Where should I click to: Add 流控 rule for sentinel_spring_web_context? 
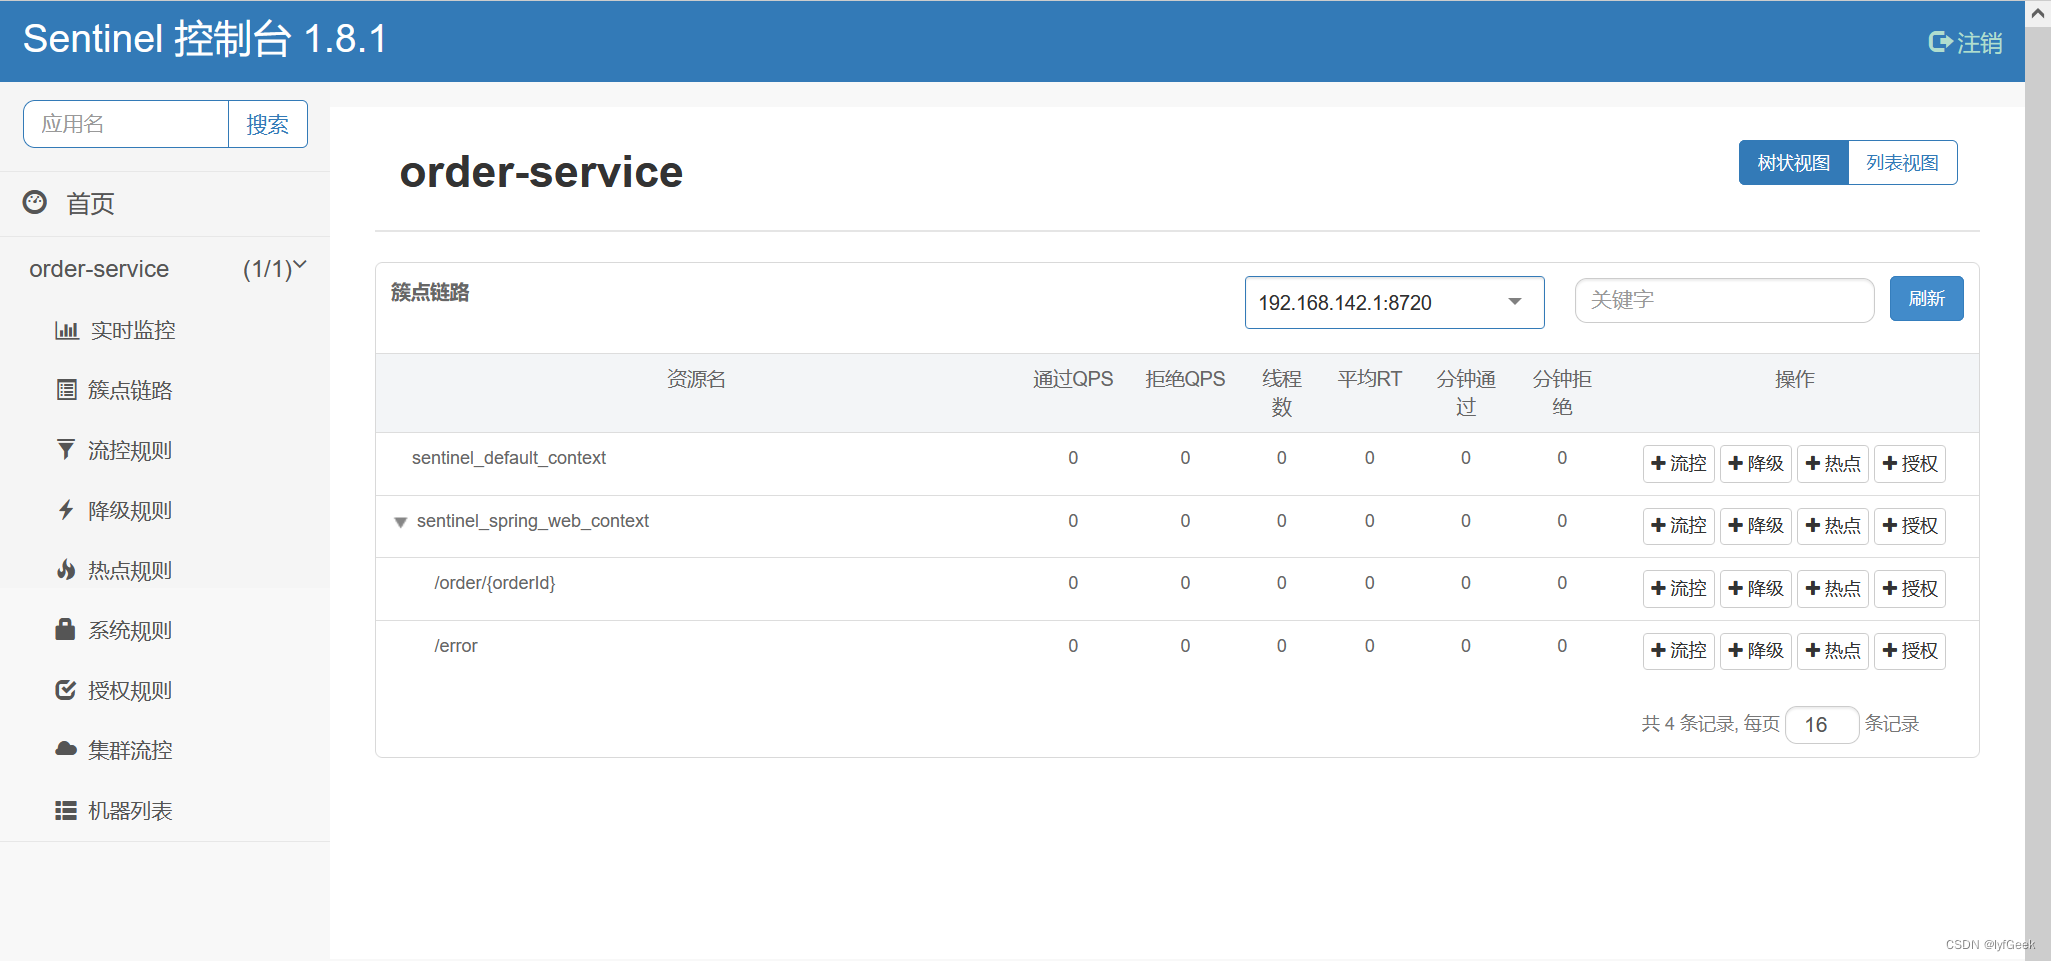point(1678,525)
